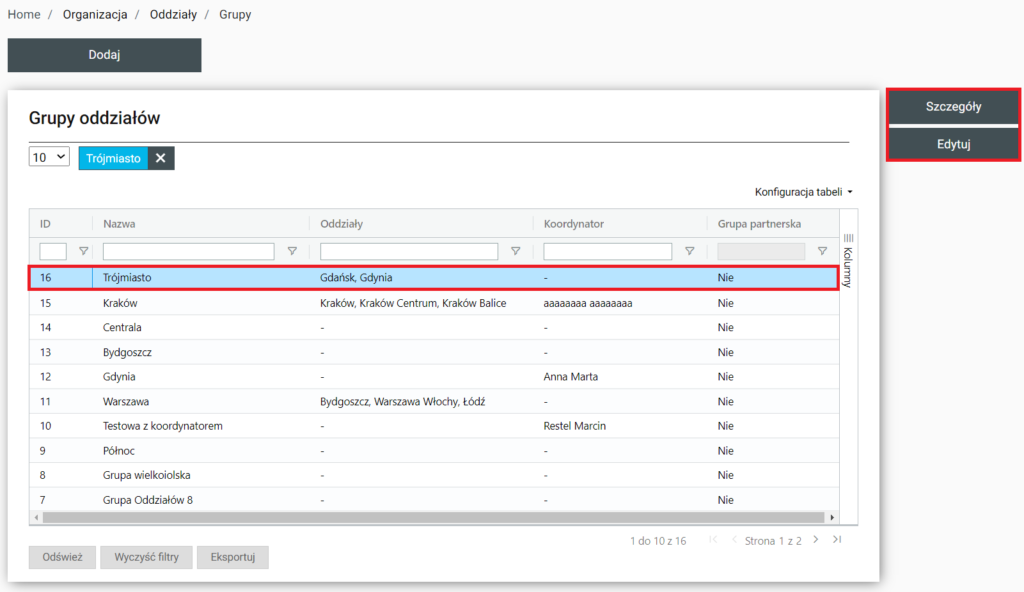Open the Oddziały column filter icon

(516, 251)
